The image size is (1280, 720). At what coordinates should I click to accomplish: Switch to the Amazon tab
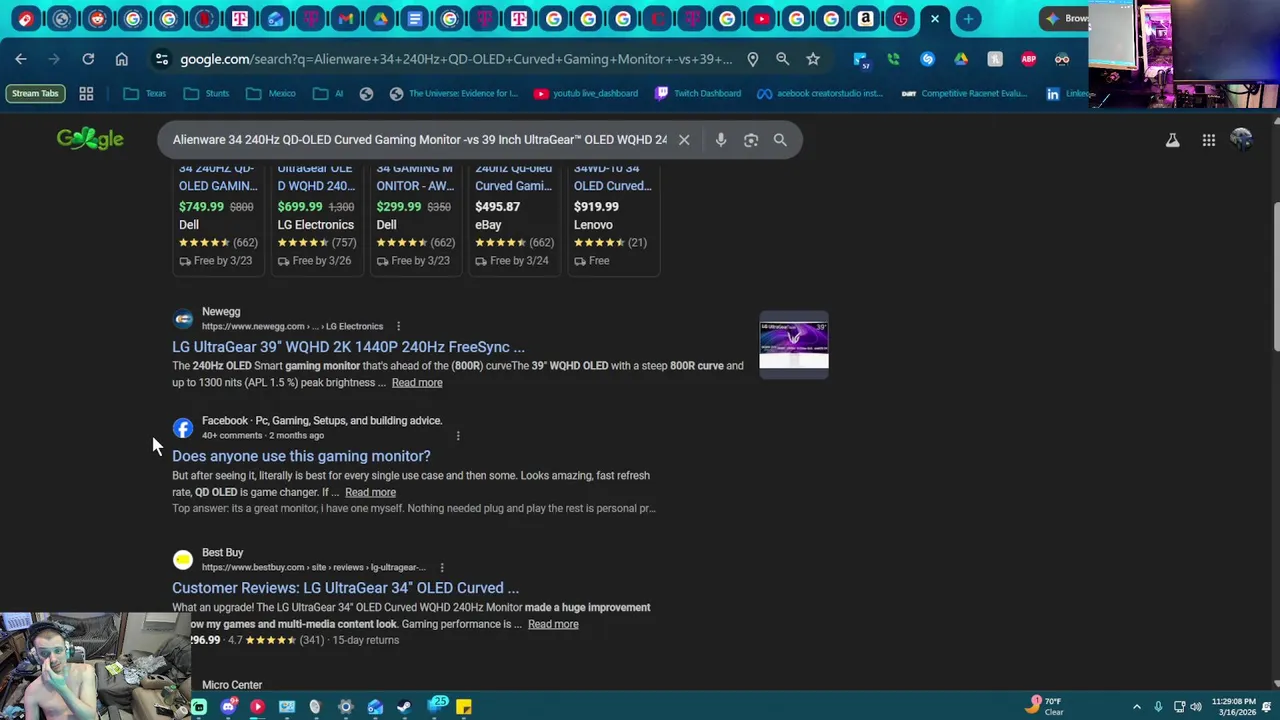click(866, 18)
